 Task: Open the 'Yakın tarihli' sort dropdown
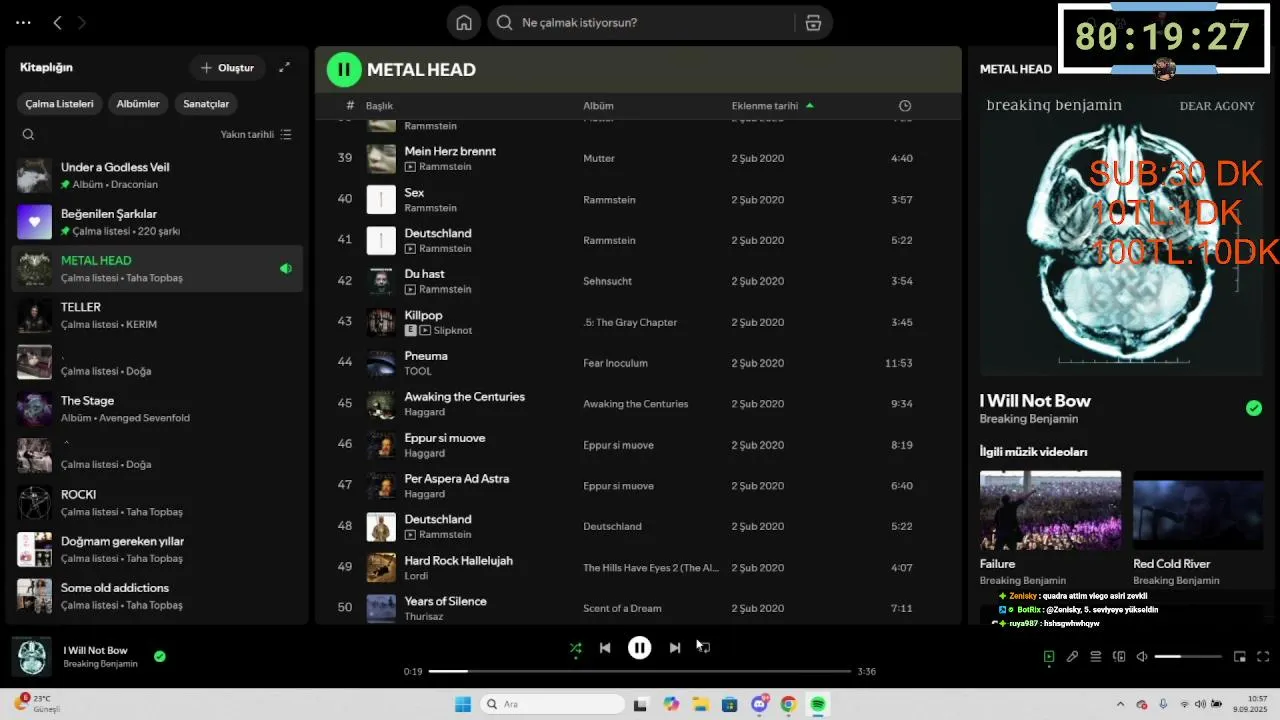[256, 135]
